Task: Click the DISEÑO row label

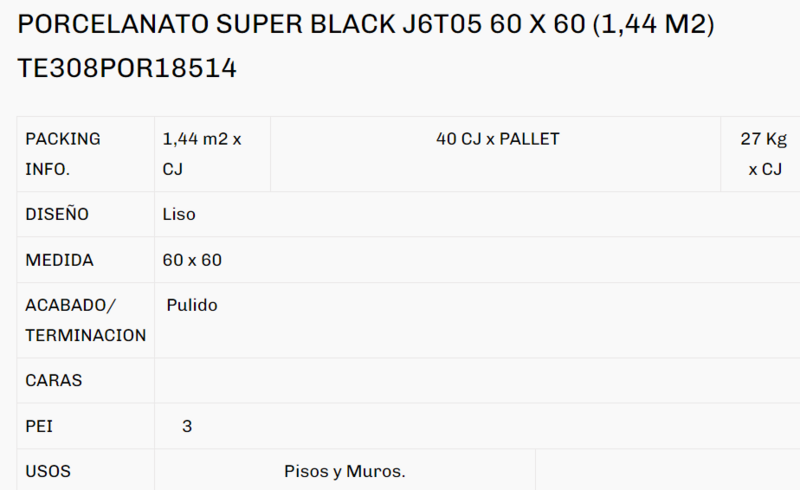Action: point(86,214)
